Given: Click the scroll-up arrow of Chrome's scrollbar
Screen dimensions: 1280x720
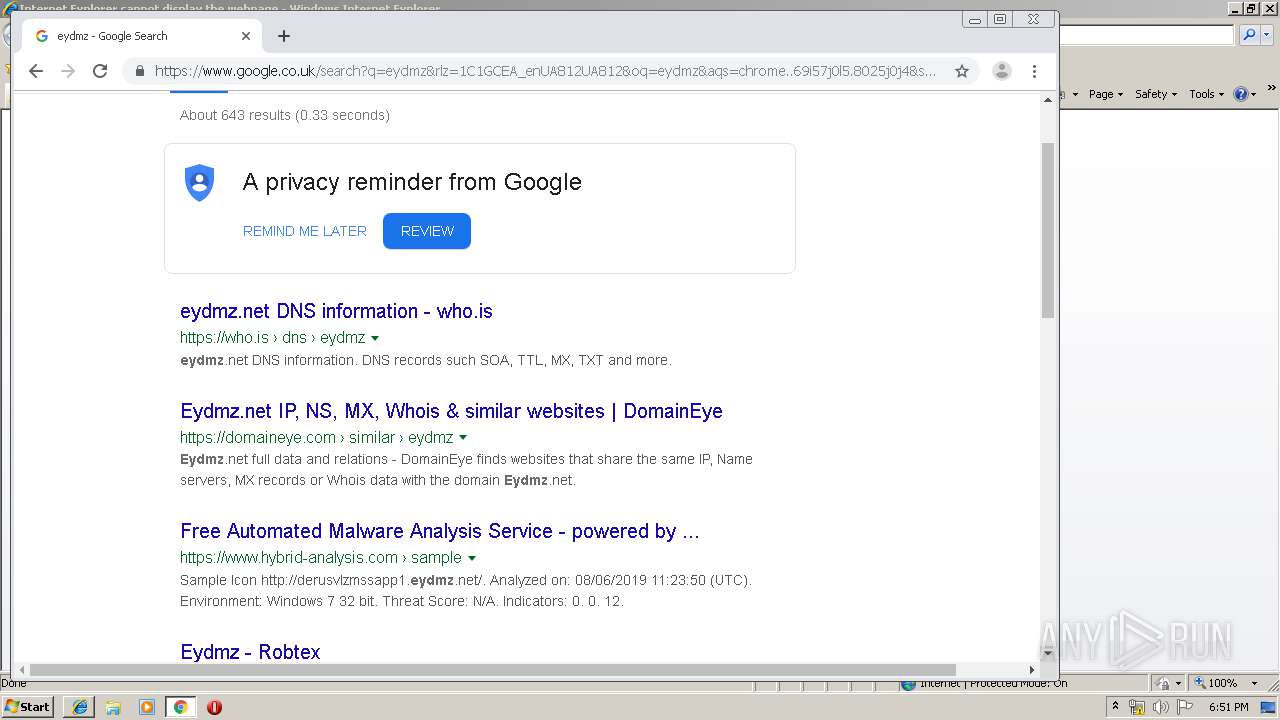Looking at the screenshot, I should (1048, 99).
